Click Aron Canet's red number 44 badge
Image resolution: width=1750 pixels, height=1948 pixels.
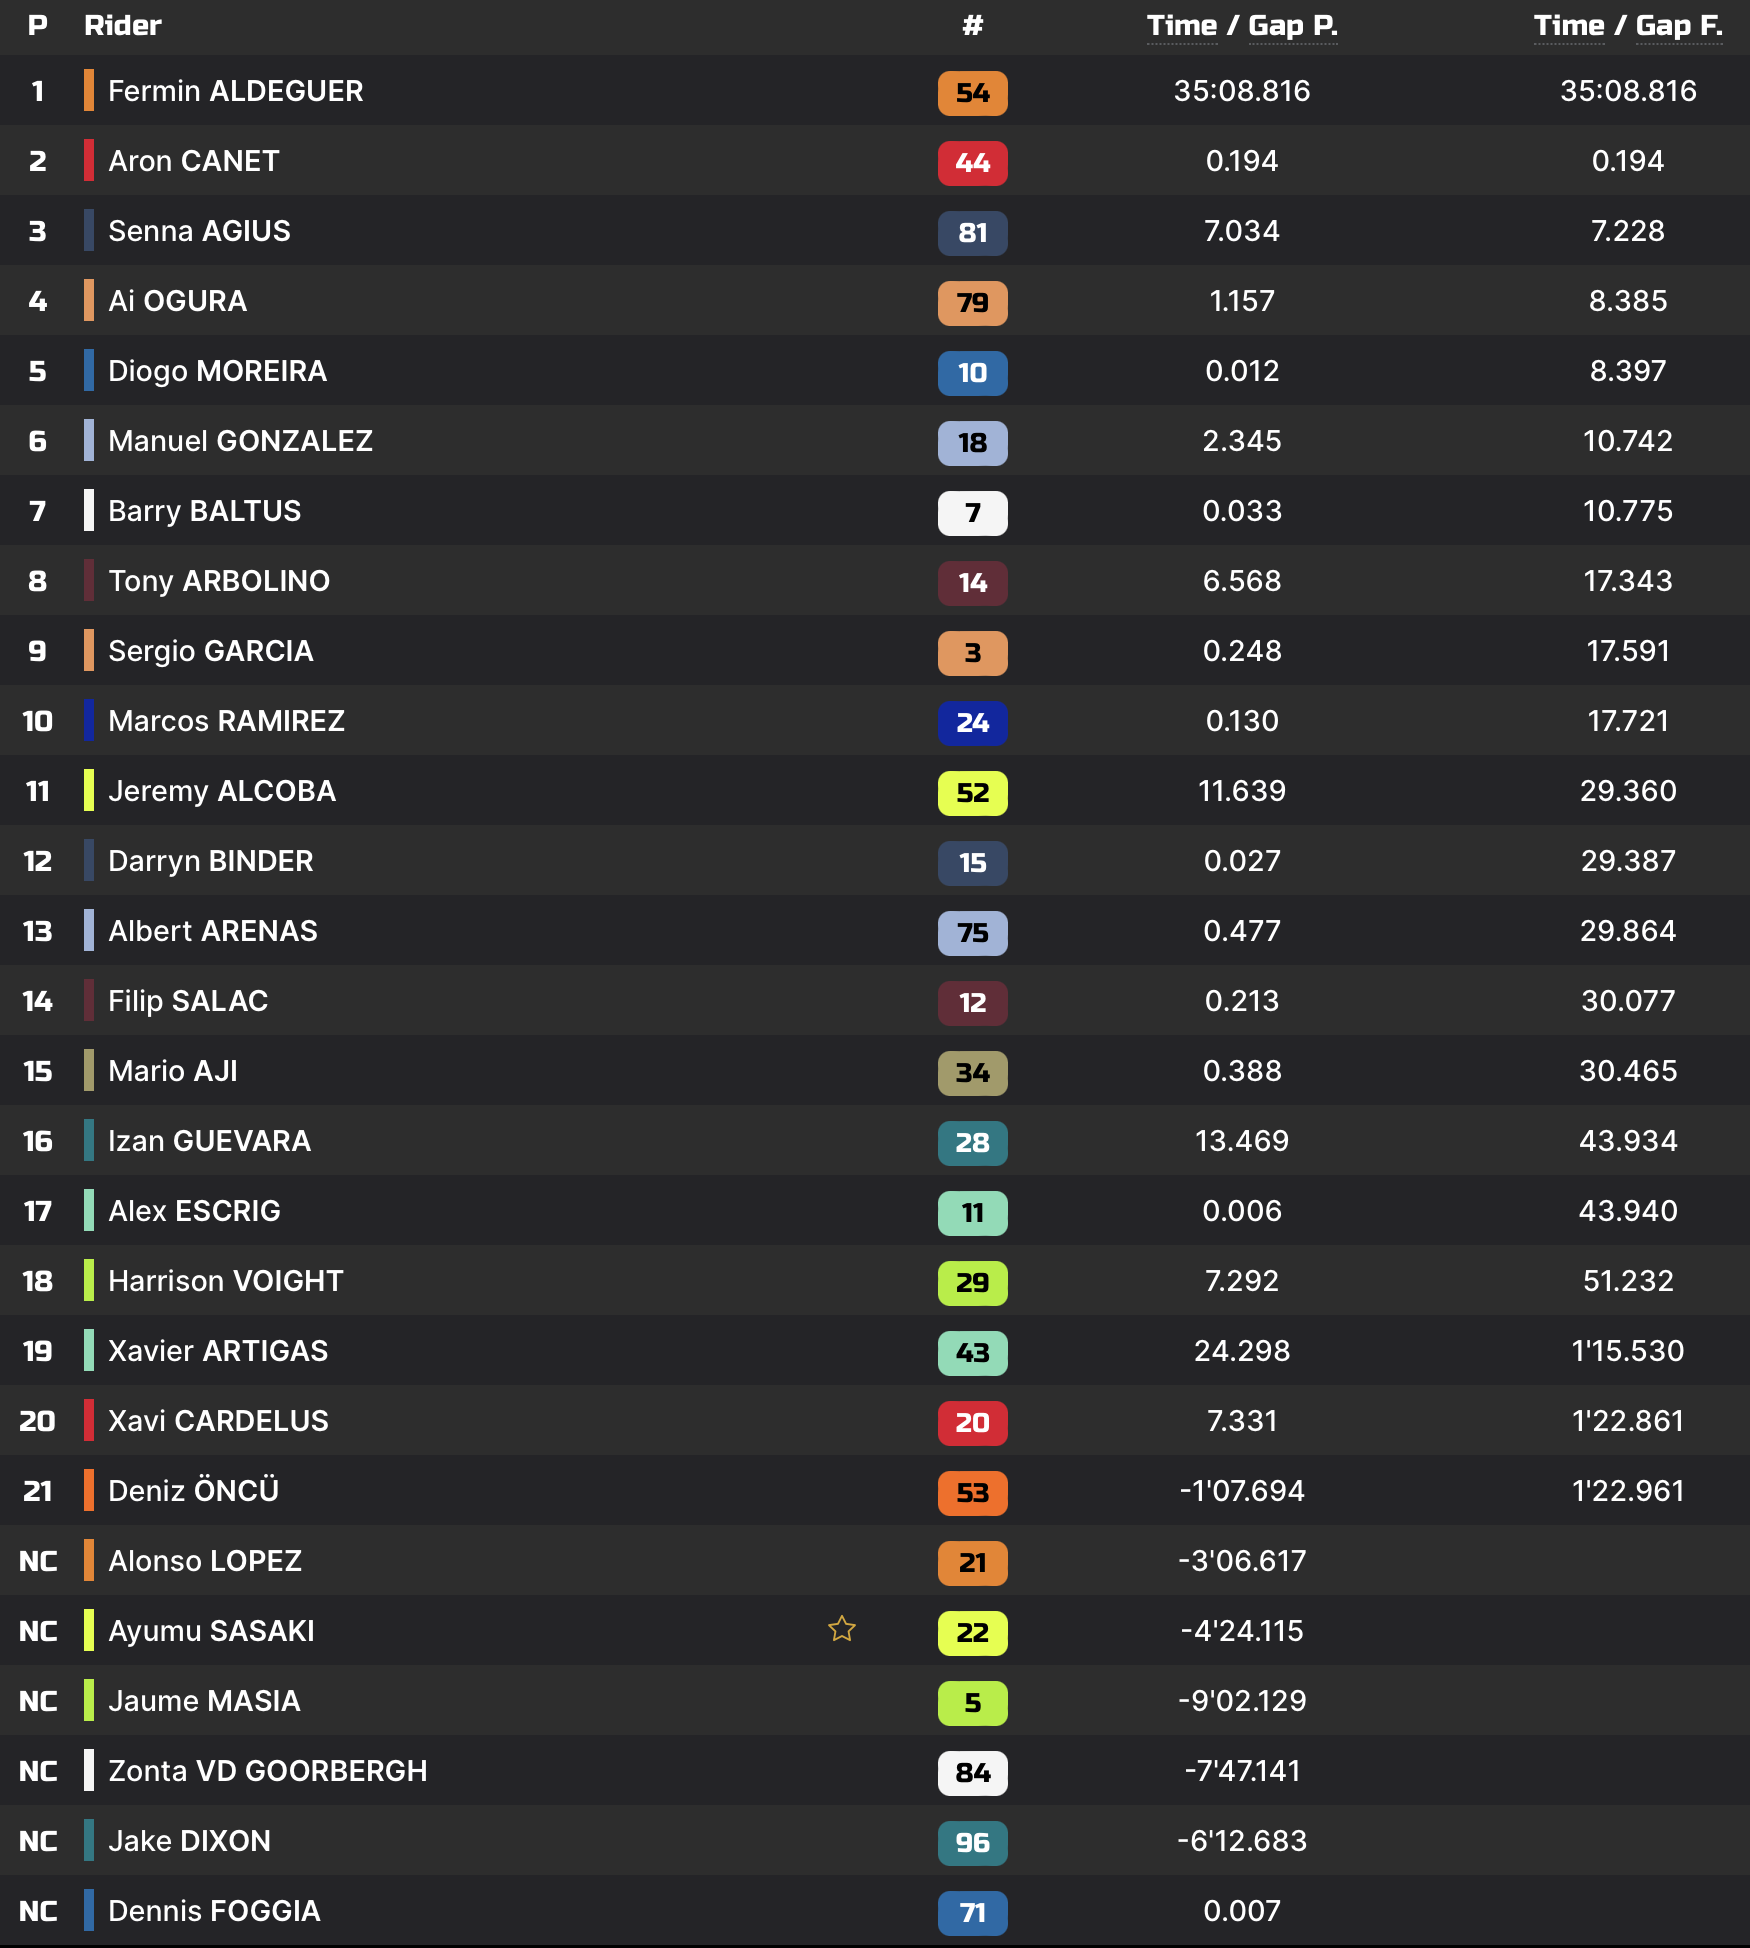(x=972, y=163)
